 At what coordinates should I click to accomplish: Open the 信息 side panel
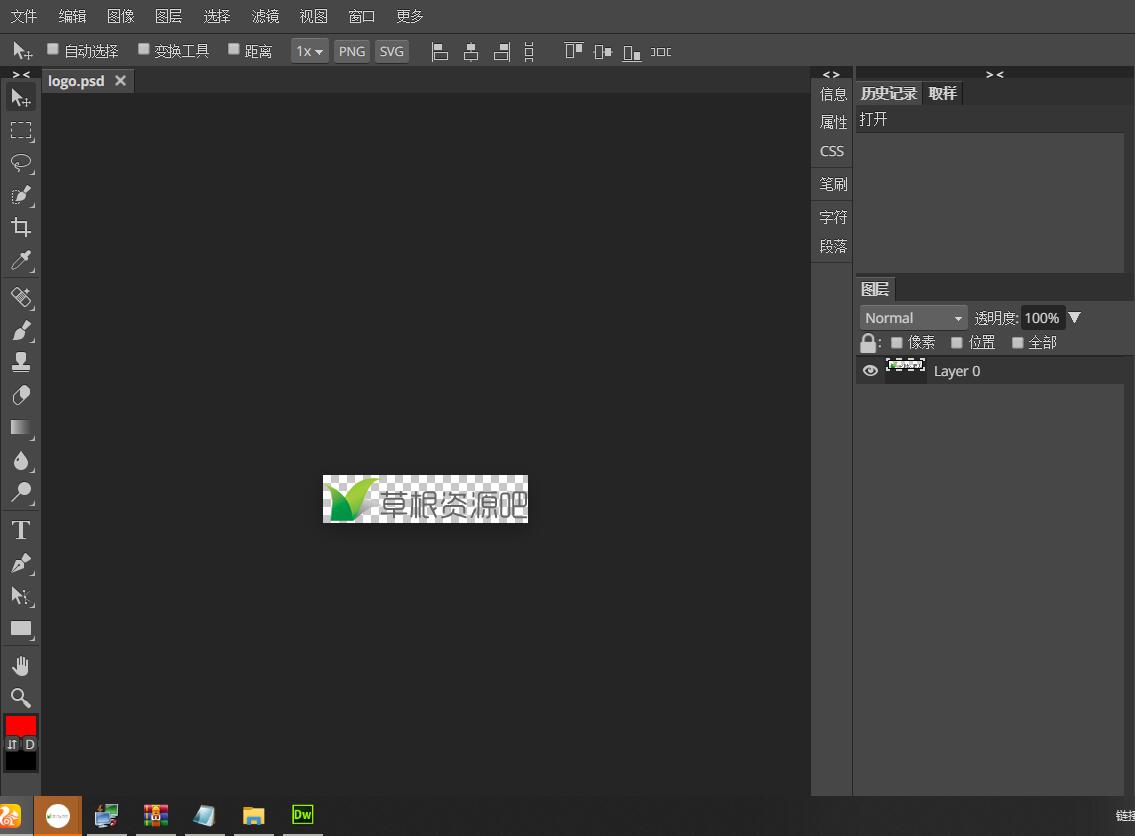832,94
